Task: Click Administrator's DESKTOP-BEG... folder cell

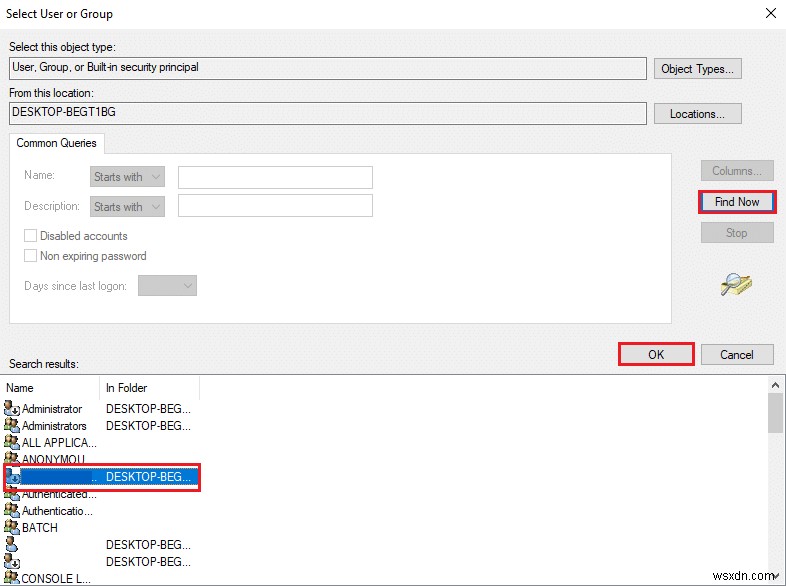Action: coord(148,409)
